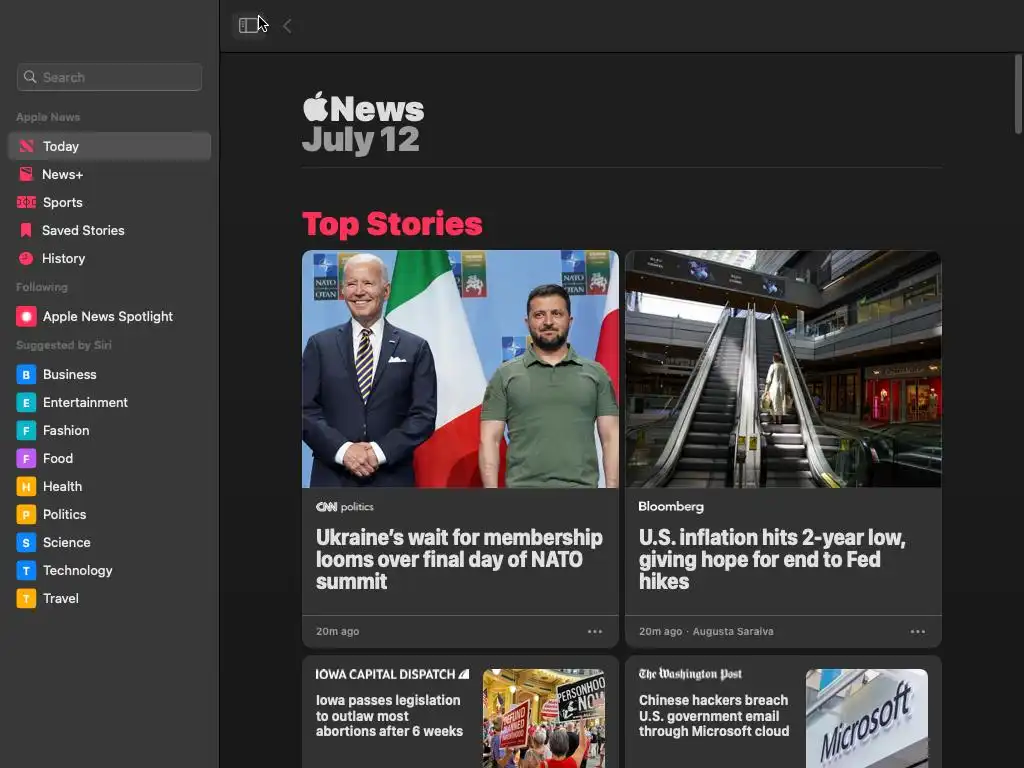This screenshot has width=1024, height=768.
Task: Open the Health topic label
Action: tap(63, 487)
